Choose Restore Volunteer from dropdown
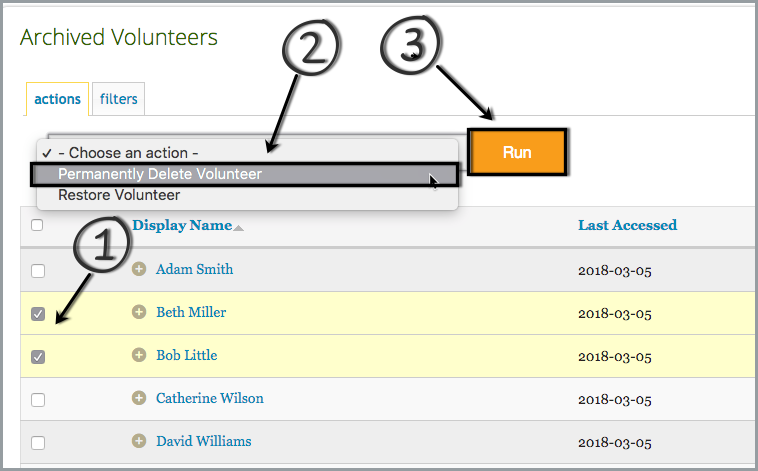Viewport: 758px width, 471px height. point(119,195)
